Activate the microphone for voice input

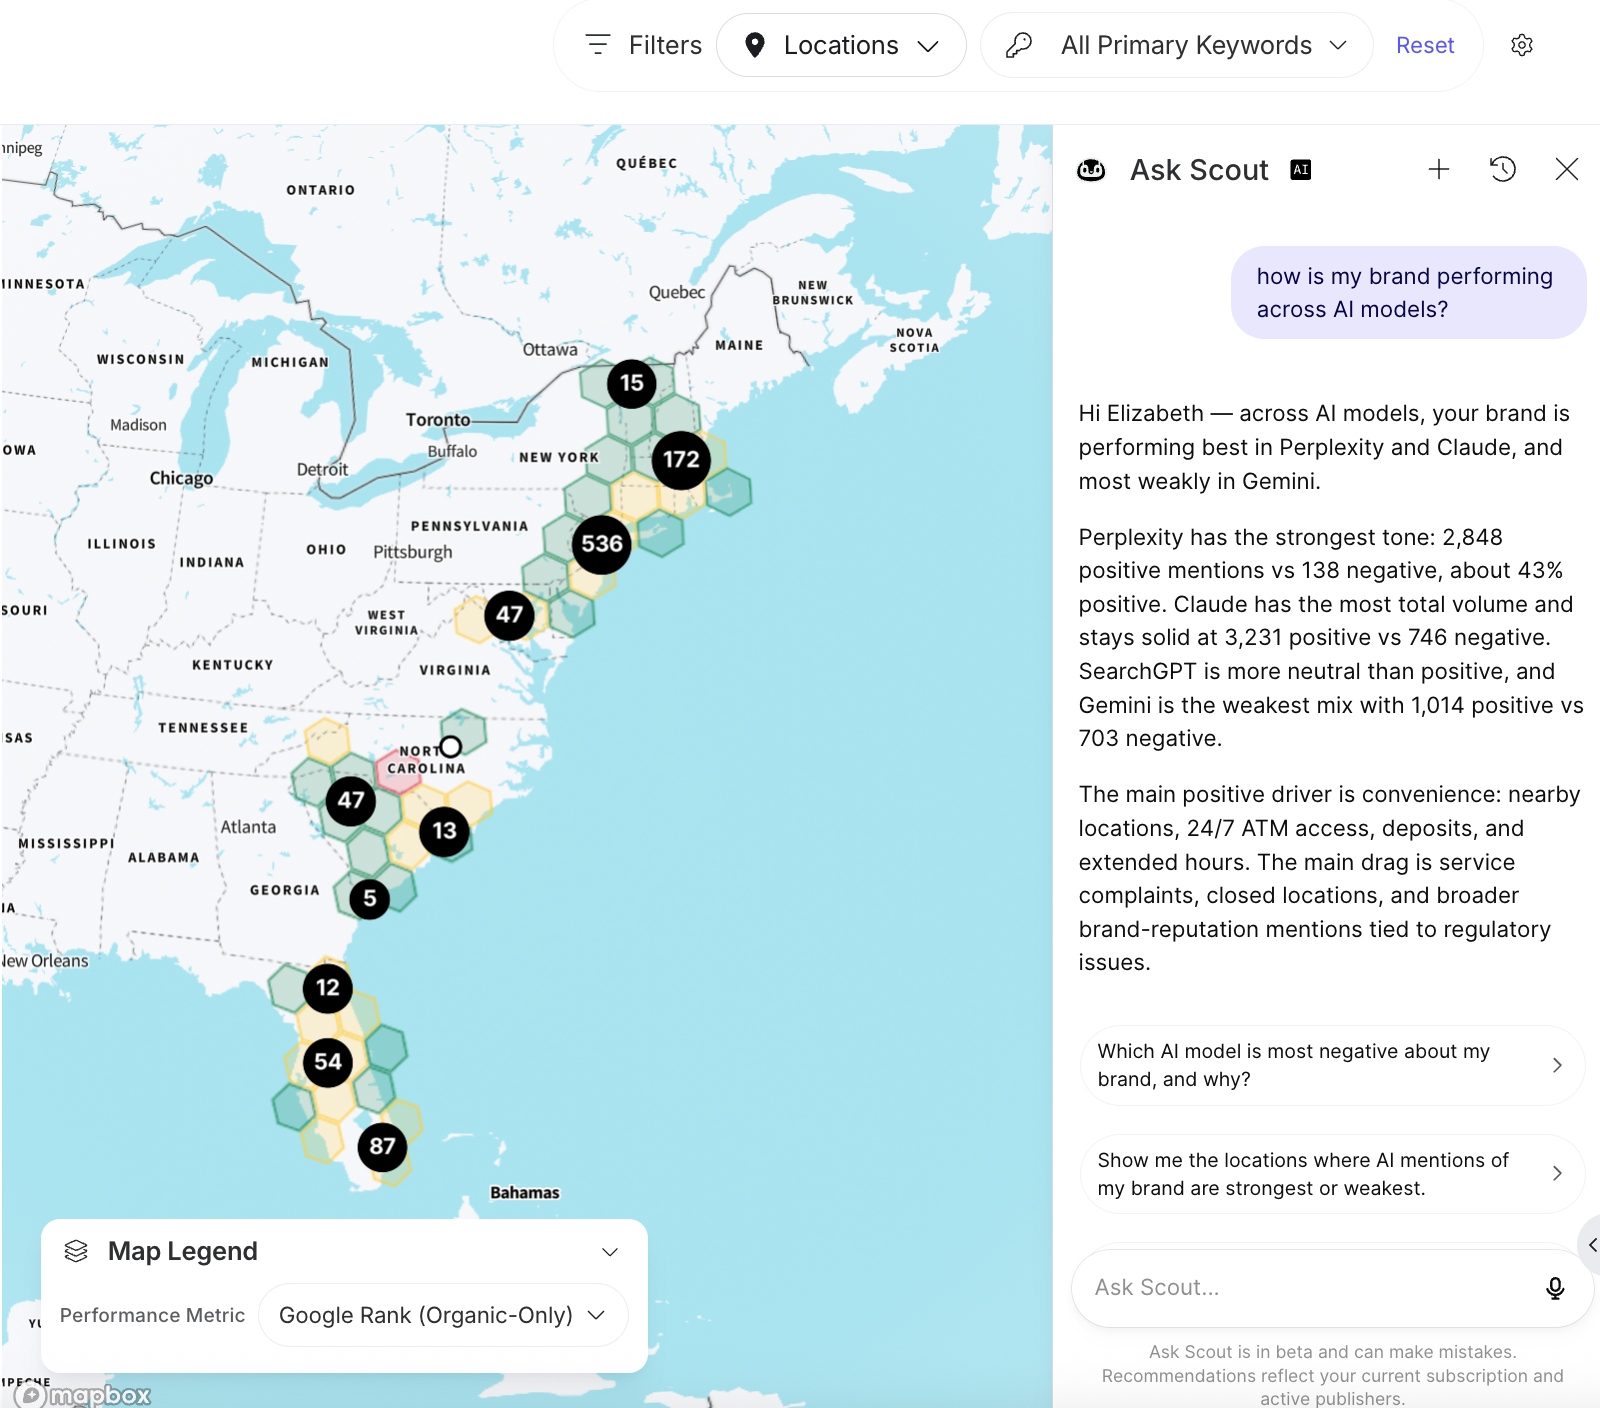[x=1555, y=1288]
